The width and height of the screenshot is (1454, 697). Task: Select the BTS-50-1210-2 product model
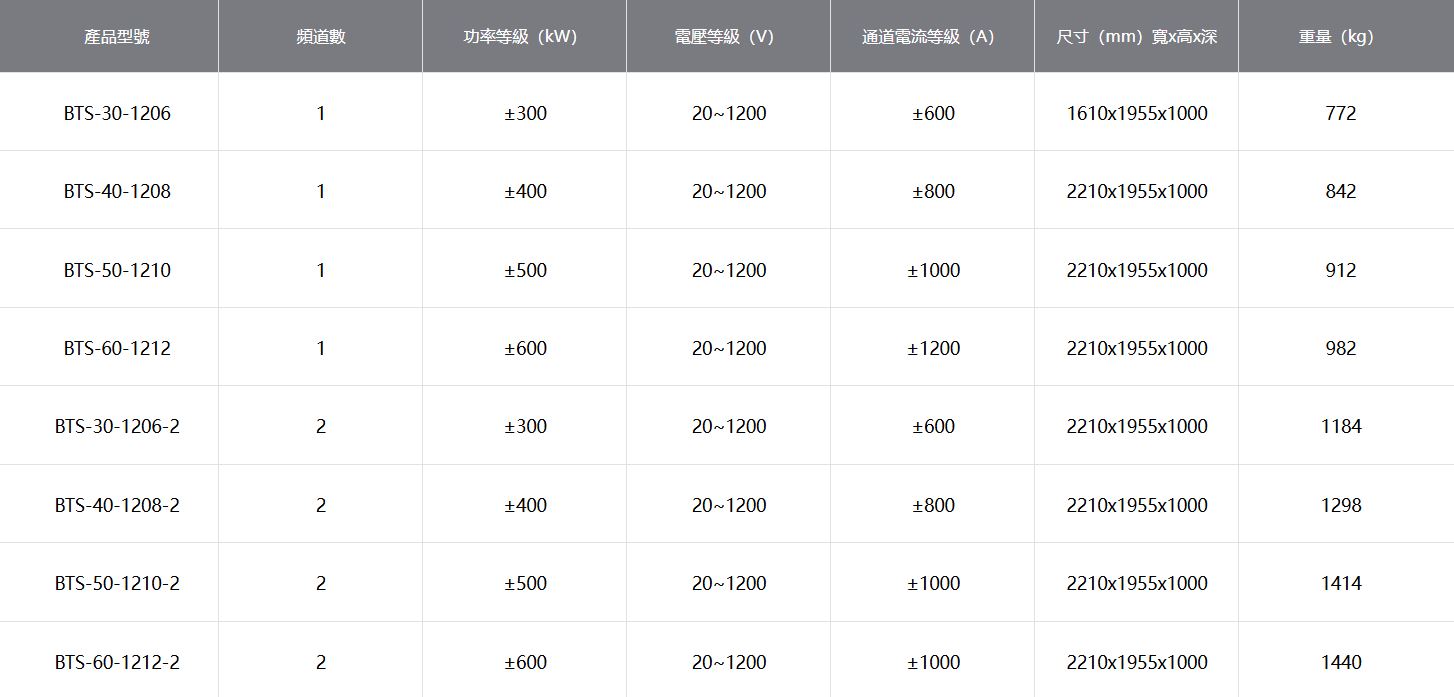[x=117, y=583]
